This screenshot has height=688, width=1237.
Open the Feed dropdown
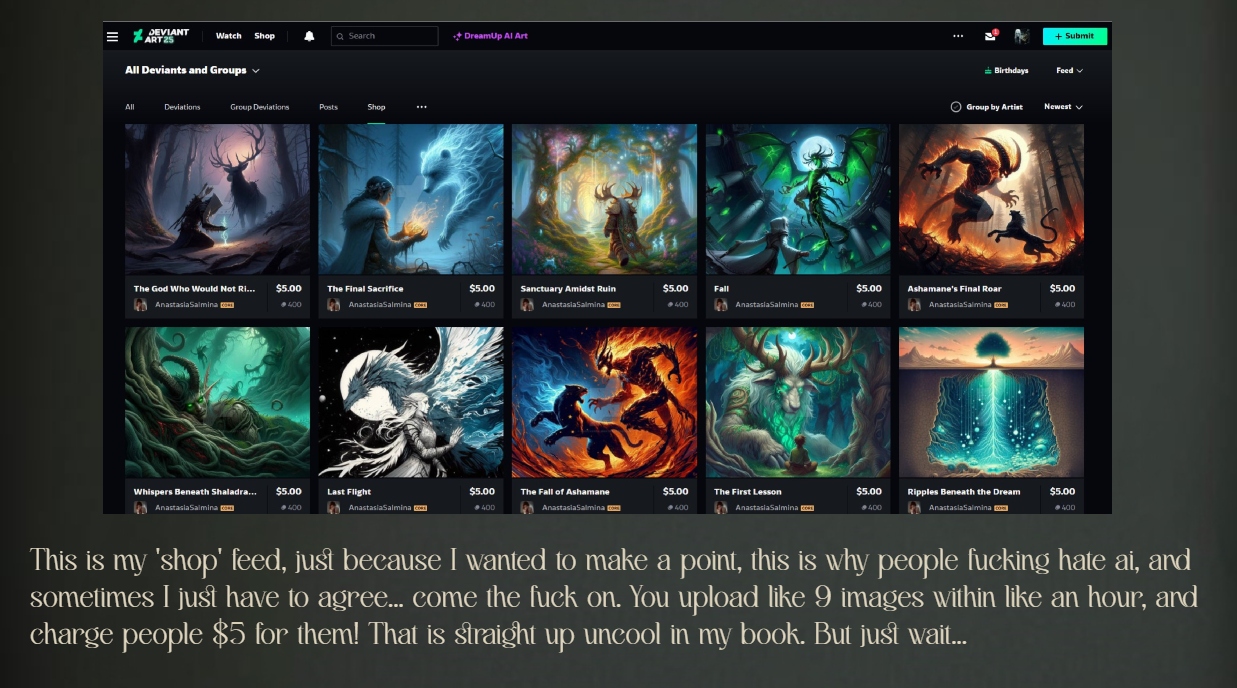1069,71
